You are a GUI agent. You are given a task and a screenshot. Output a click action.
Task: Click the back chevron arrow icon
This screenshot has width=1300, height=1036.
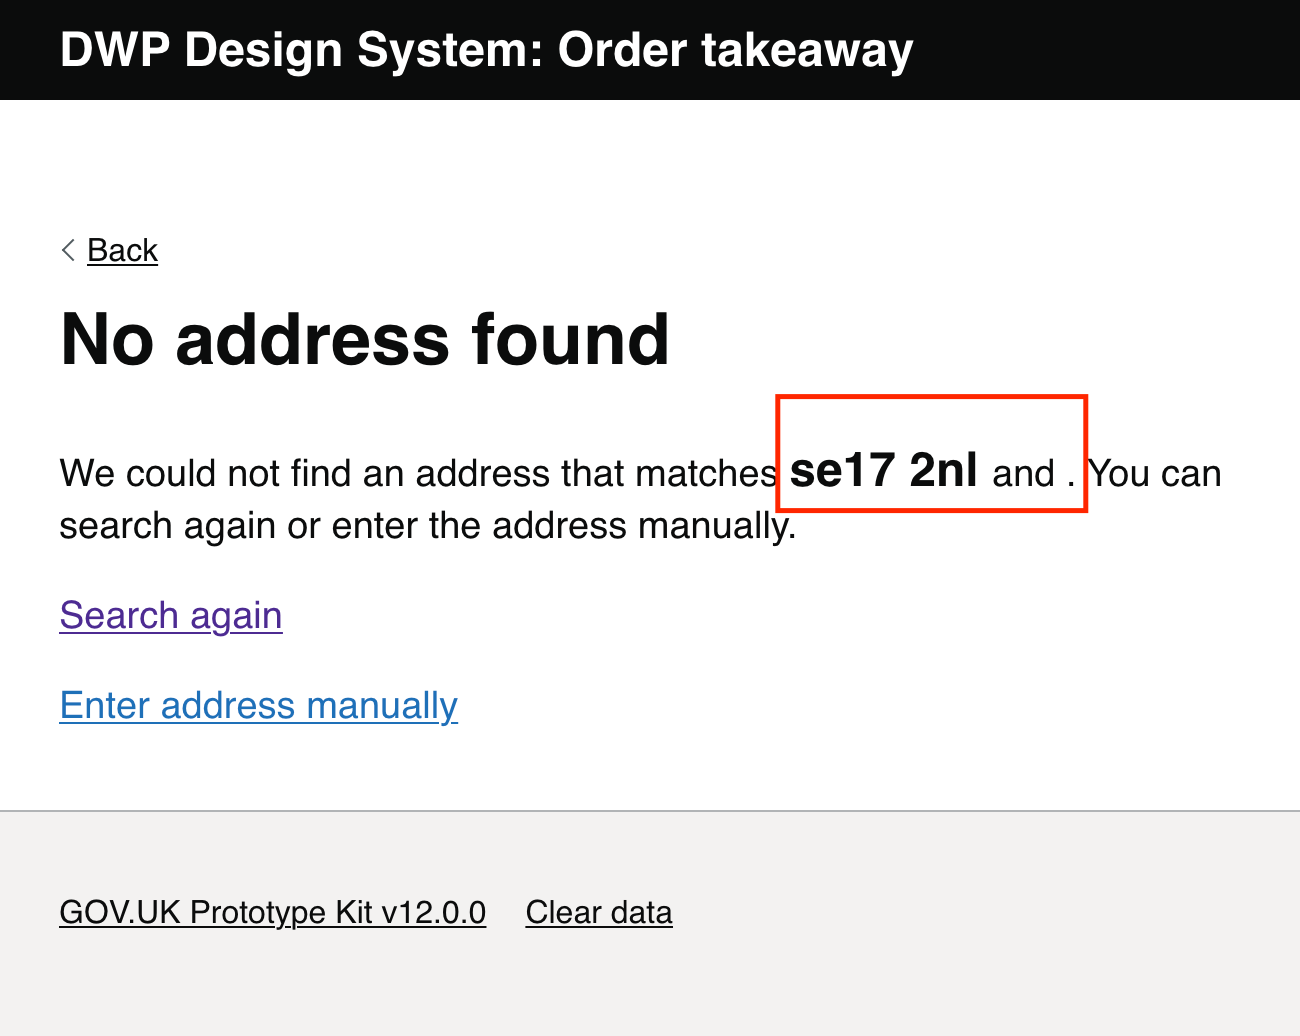point(68,249)
